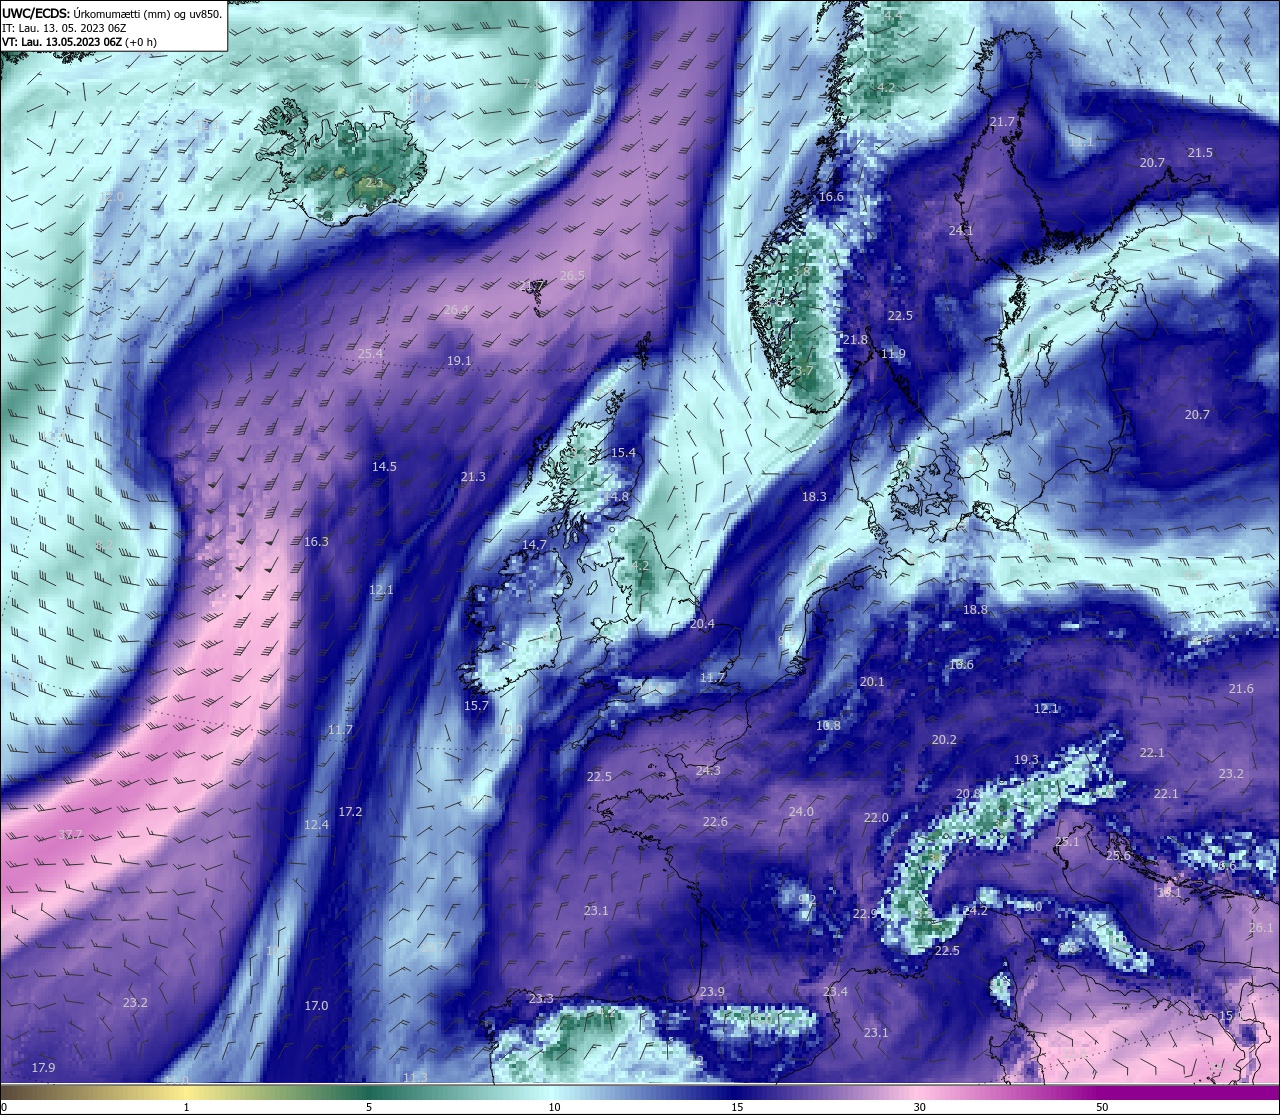Click the map value 22.0

[x=876, y=818]
